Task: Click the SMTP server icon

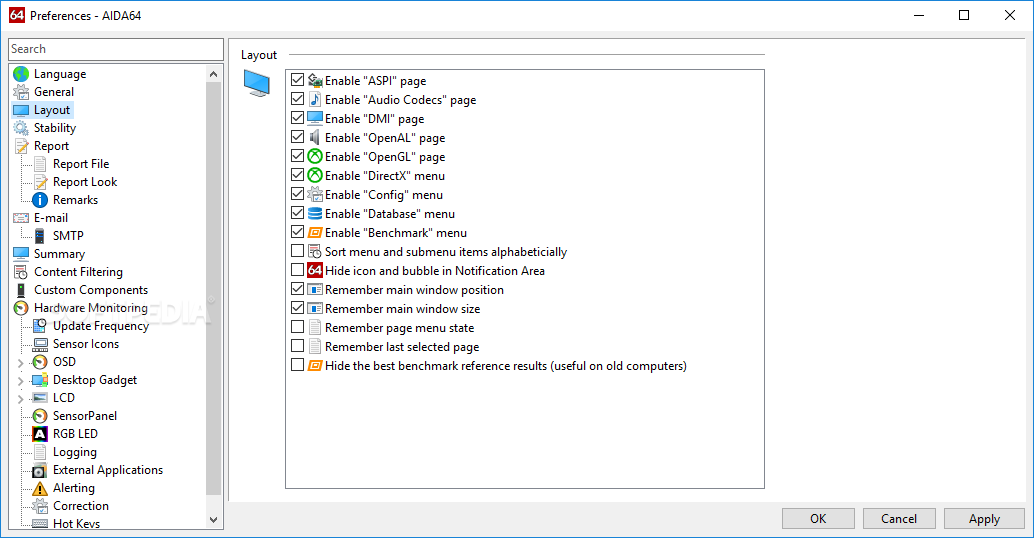Action: click(40, 235)
